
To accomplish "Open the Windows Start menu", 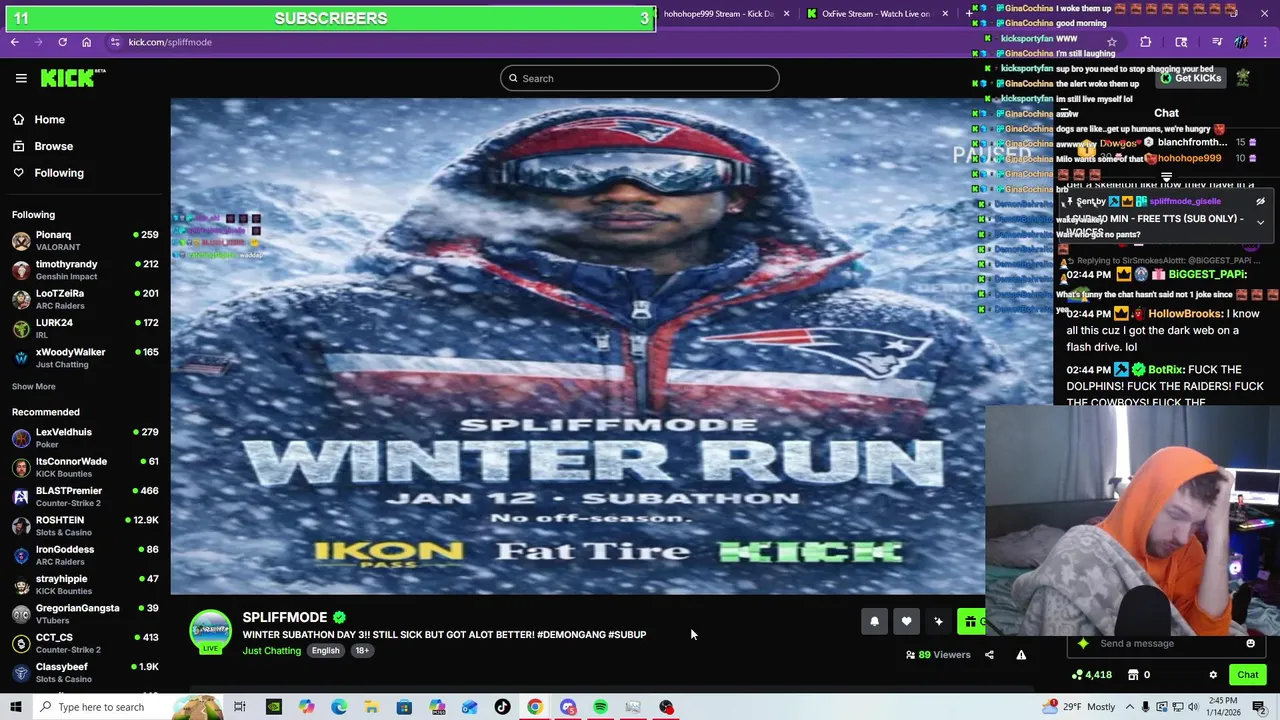I will (15, 707).
